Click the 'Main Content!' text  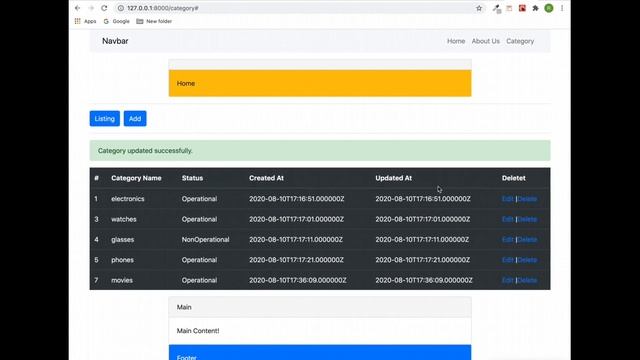(x=198, y=331)
